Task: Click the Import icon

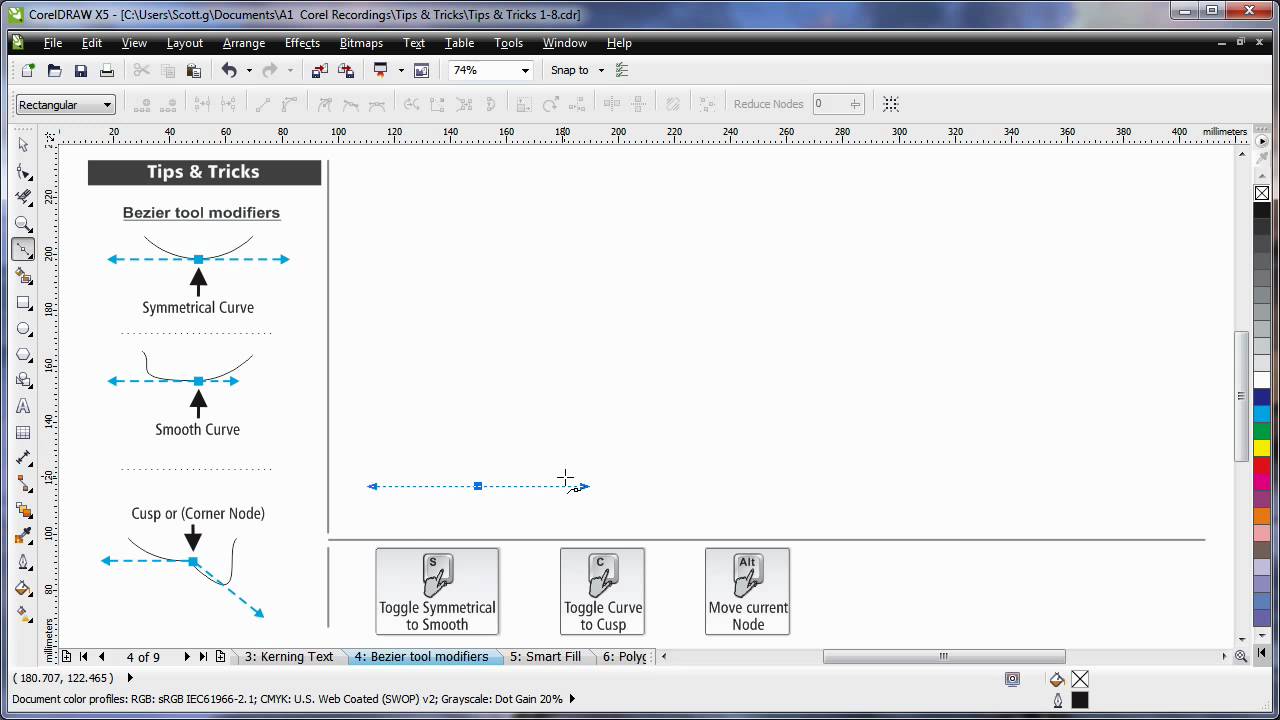Action: click(x=319, y=70)
